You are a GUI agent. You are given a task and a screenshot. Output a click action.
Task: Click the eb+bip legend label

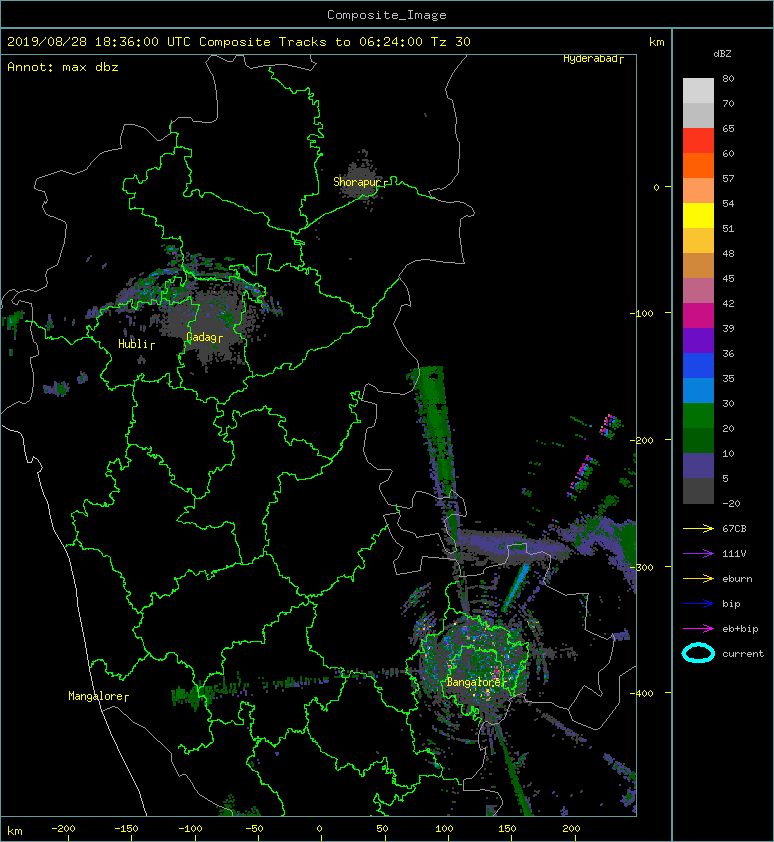point(740,629)
